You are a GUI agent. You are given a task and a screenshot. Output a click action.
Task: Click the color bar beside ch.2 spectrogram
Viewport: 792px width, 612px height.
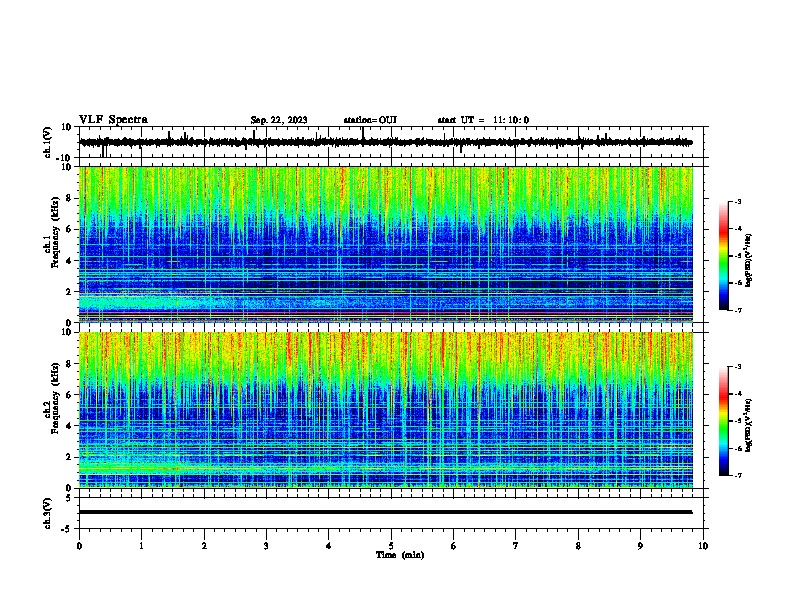coord(724,421)
